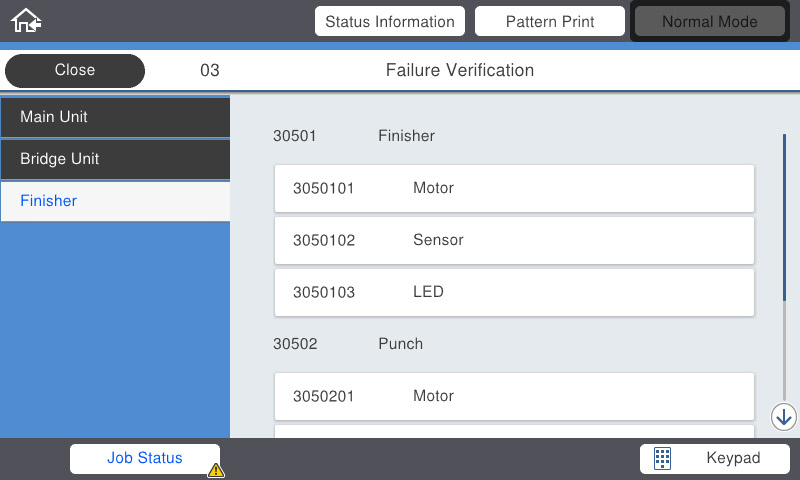This screenshot has height=480, width=800.
Task: Open 3050101 Motor item under Finisher
Action: (x=514, y=188)
